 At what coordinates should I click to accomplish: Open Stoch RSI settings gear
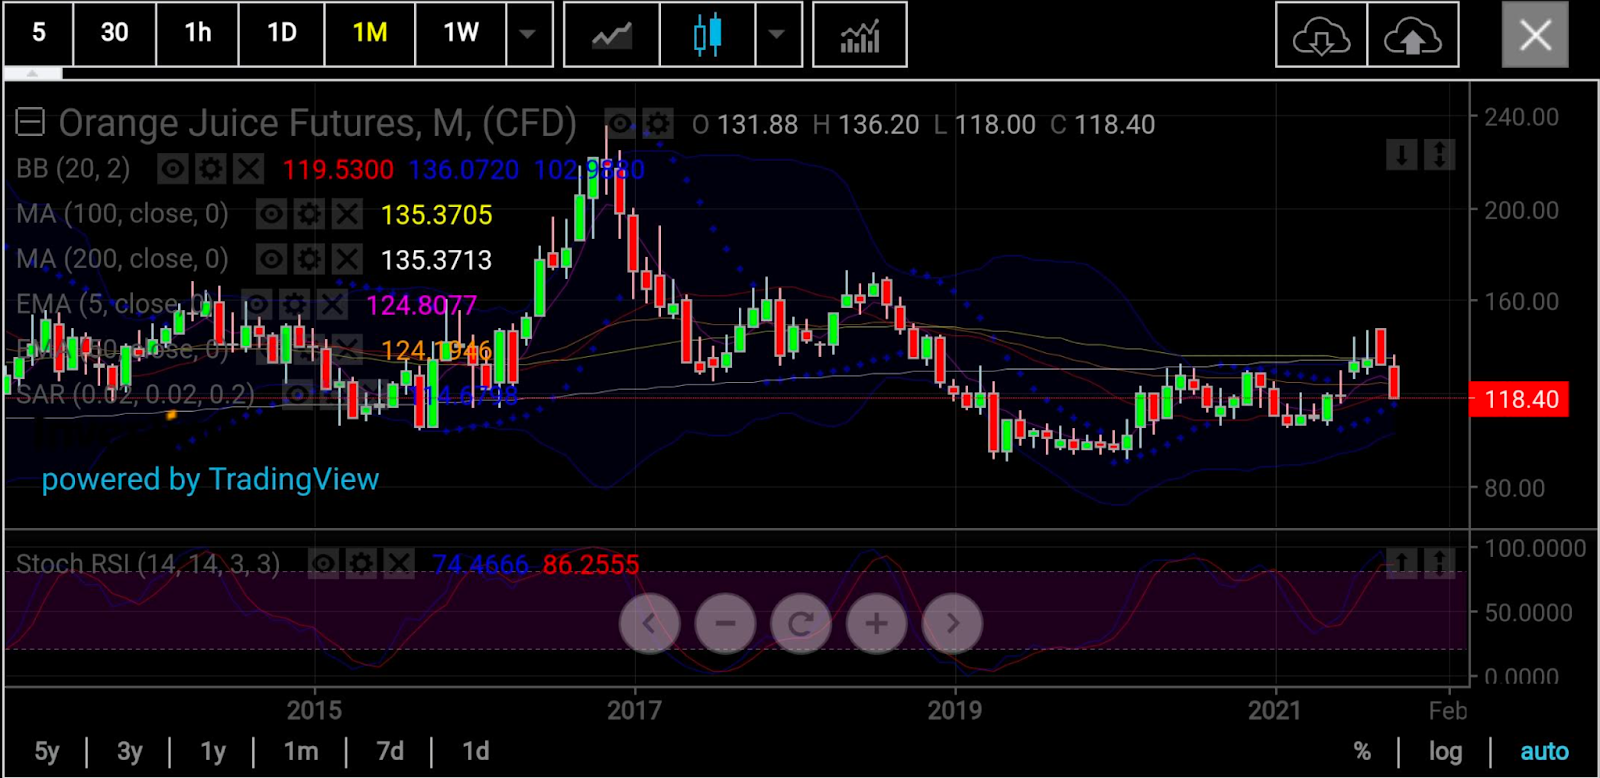coord(361,564)
